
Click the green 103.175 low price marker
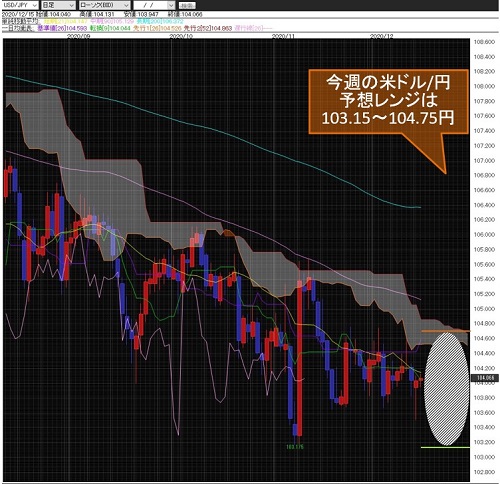point(295,447)
